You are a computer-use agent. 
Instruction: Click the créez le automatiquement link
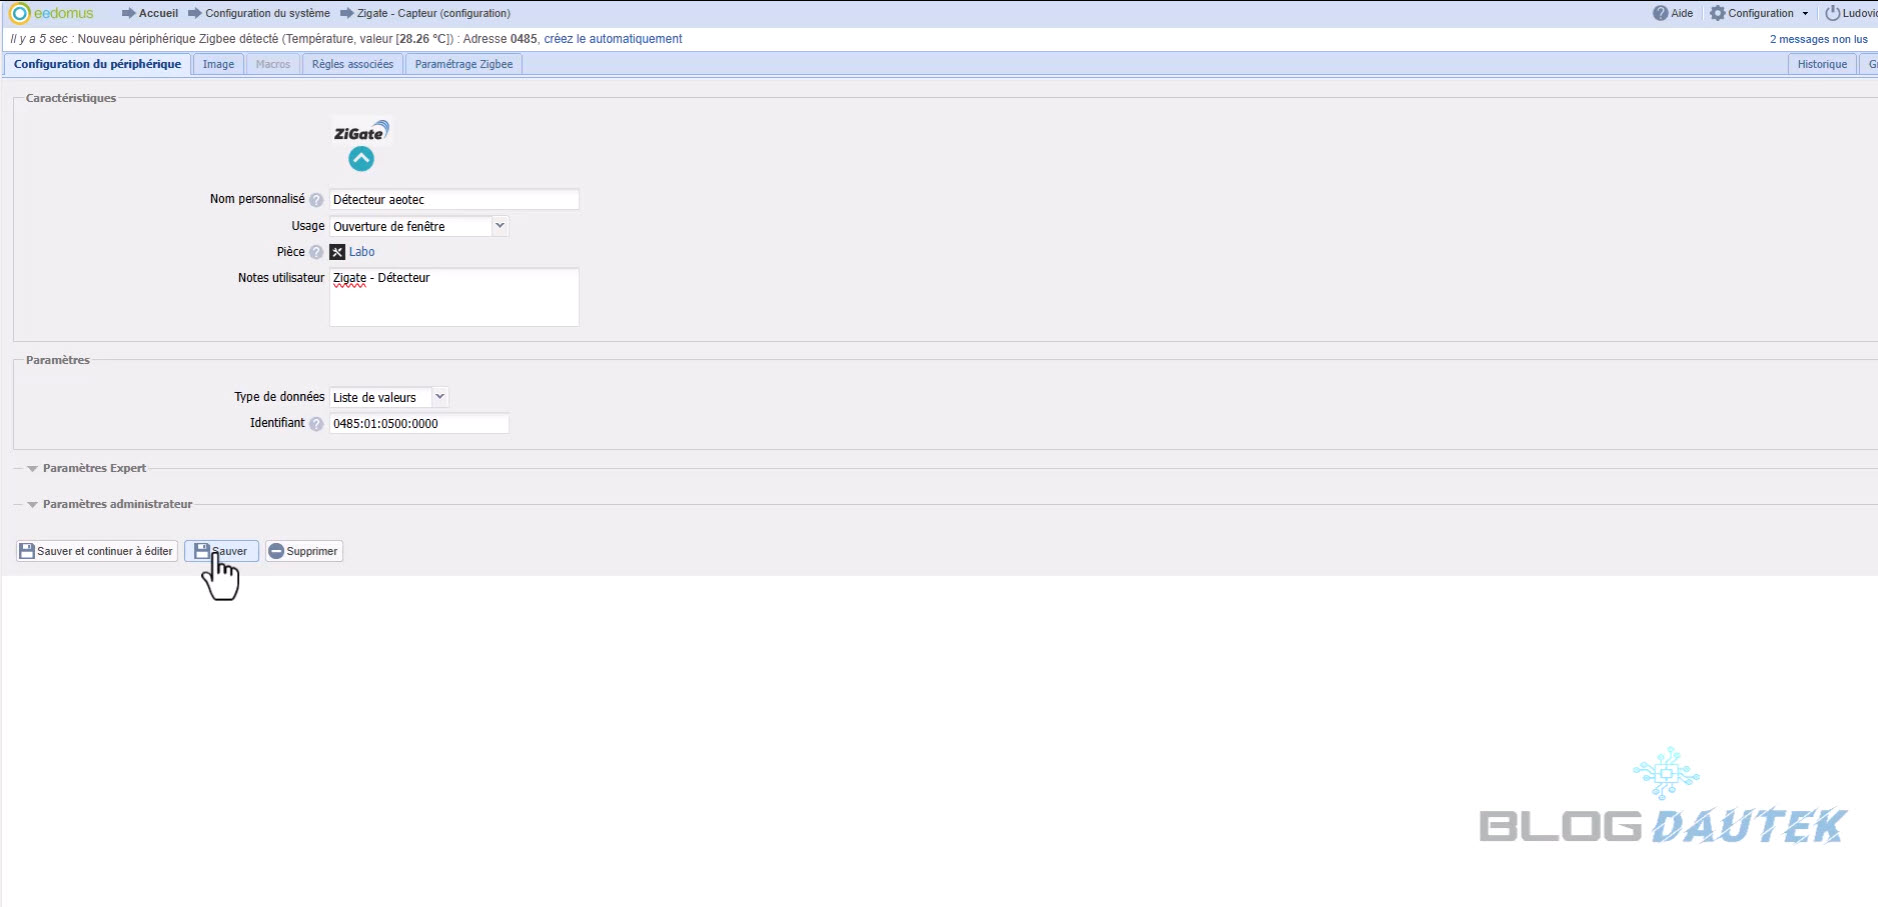613,39
